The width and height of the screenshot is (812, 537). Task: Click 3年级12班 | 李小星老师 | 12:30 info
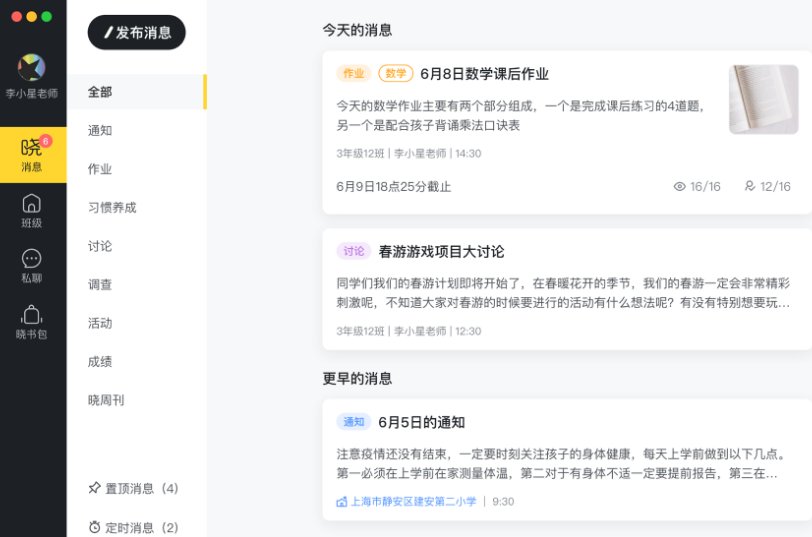409,331
